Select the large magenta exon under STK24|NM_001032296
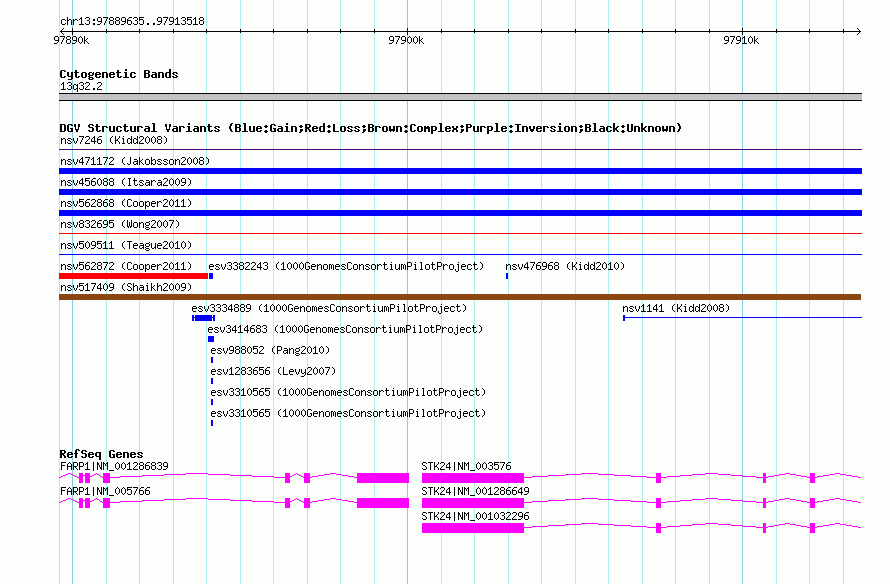Image resolution: width=890 pixels, height=584 pixels. [473, 528]
